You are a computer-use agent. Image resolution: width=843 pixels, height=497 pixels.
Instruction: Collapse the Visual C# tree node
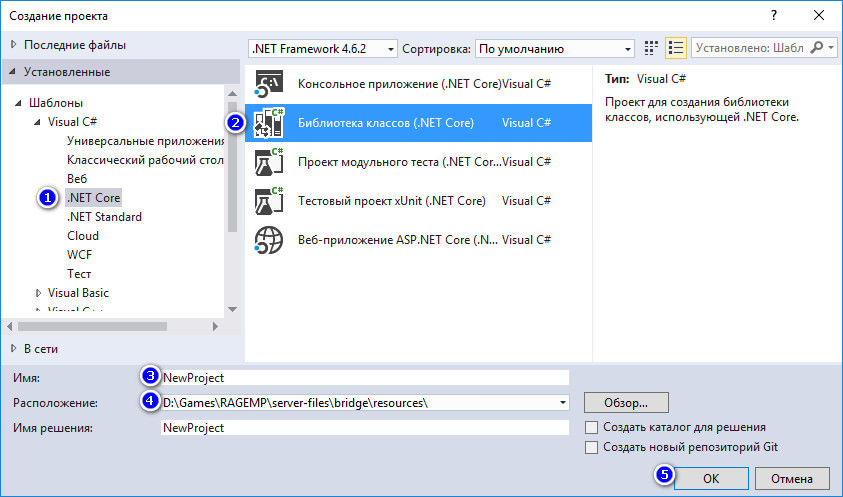click(38, 122)
